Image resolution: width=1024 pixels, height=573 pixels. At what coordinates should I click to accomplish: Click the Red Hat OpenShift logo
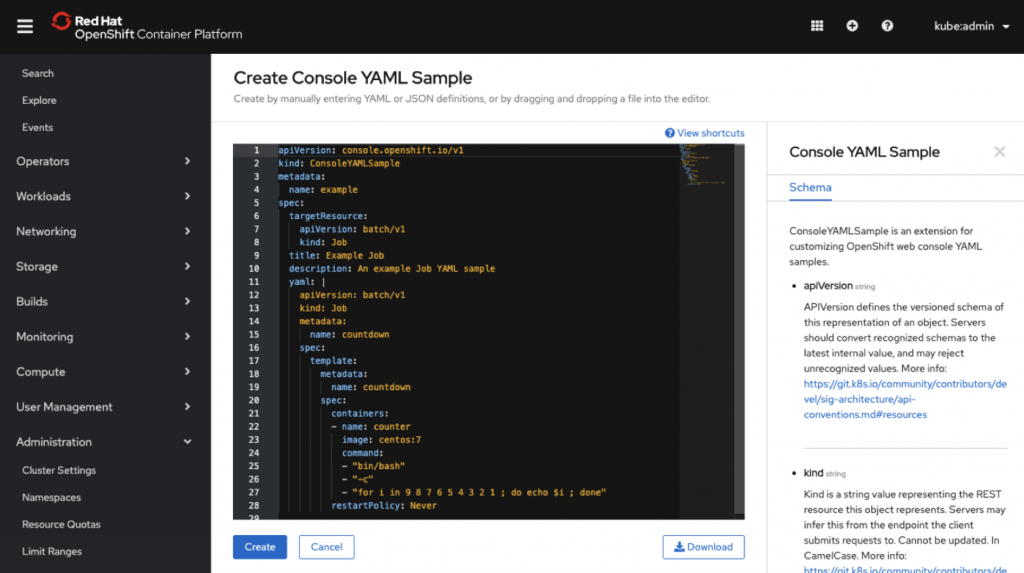click(x=146, y=26)
